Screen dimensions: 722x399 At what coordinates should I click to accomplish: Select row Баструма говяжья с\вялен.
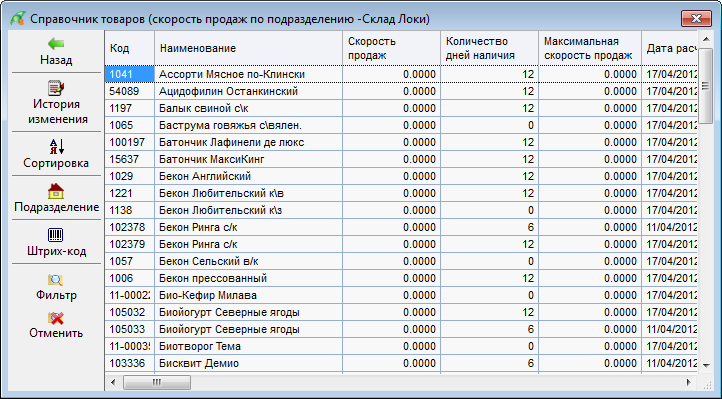pyautogui.click(x=402, y=125)
